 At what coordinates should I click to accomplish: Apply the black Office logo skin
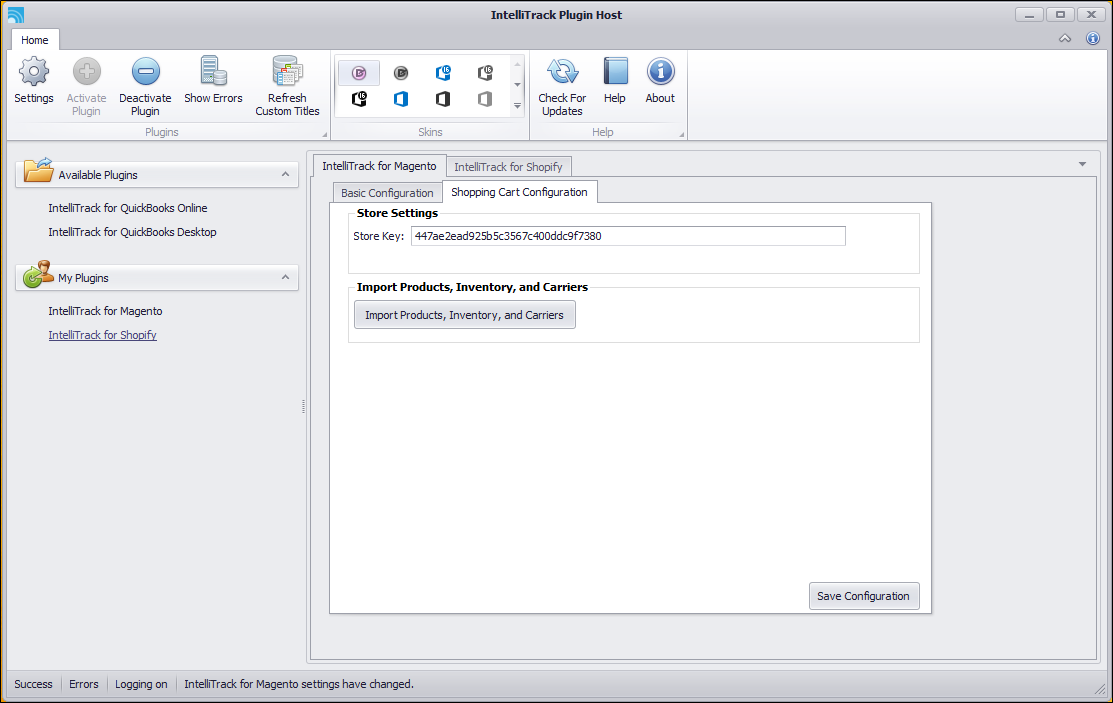[443, 99]
